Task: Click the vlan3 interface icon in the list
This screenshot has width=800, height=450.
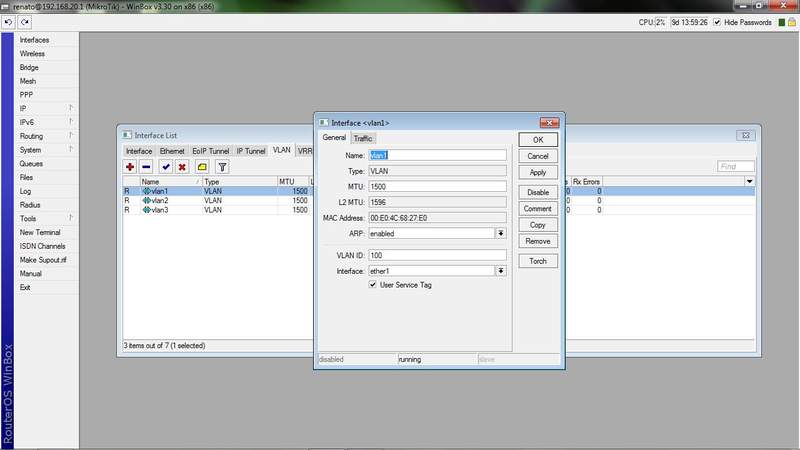Action: click(146, 210)
